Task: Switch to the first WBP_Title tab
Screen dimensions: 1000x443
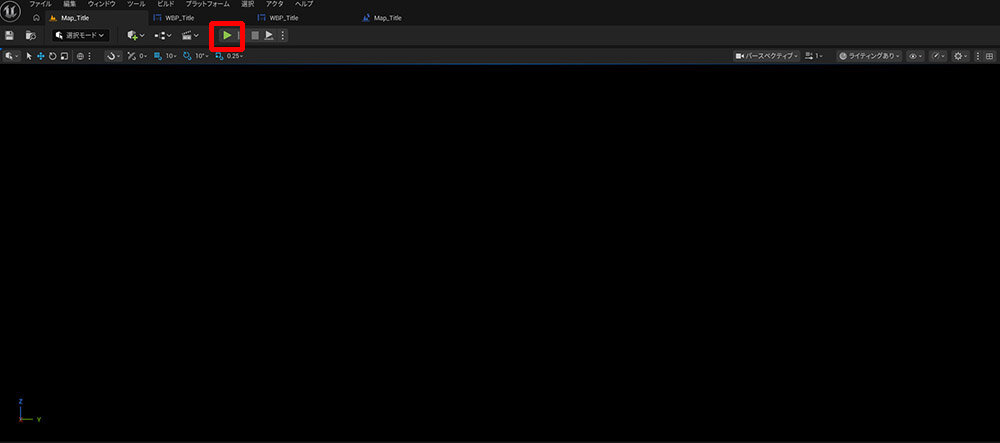Action: [x=179, y=18]
